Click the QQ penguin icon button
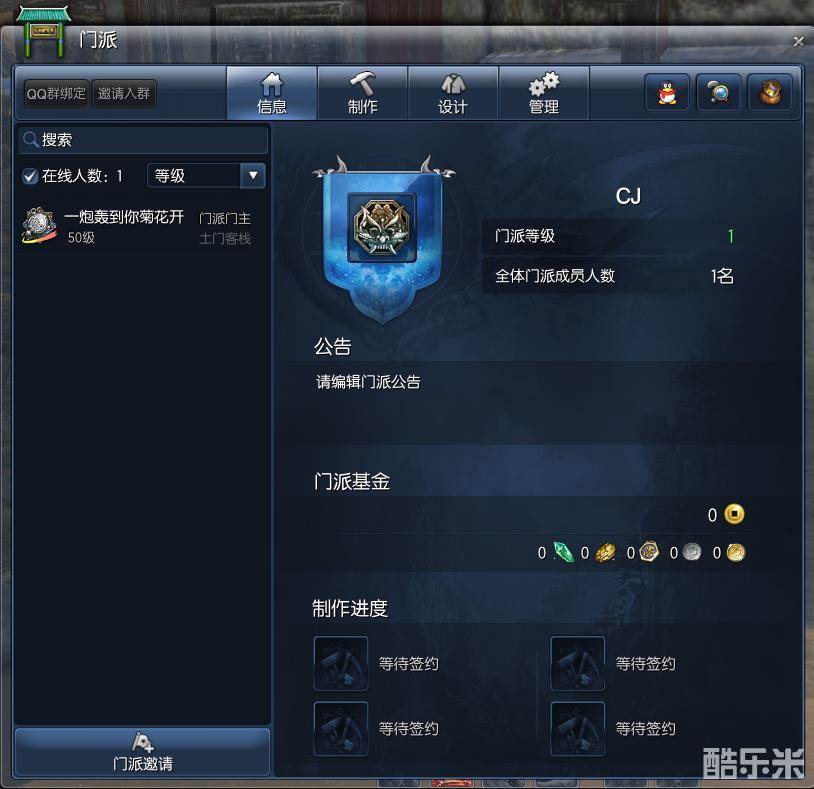This screenshot has height=789, width=814. (667, 93)
